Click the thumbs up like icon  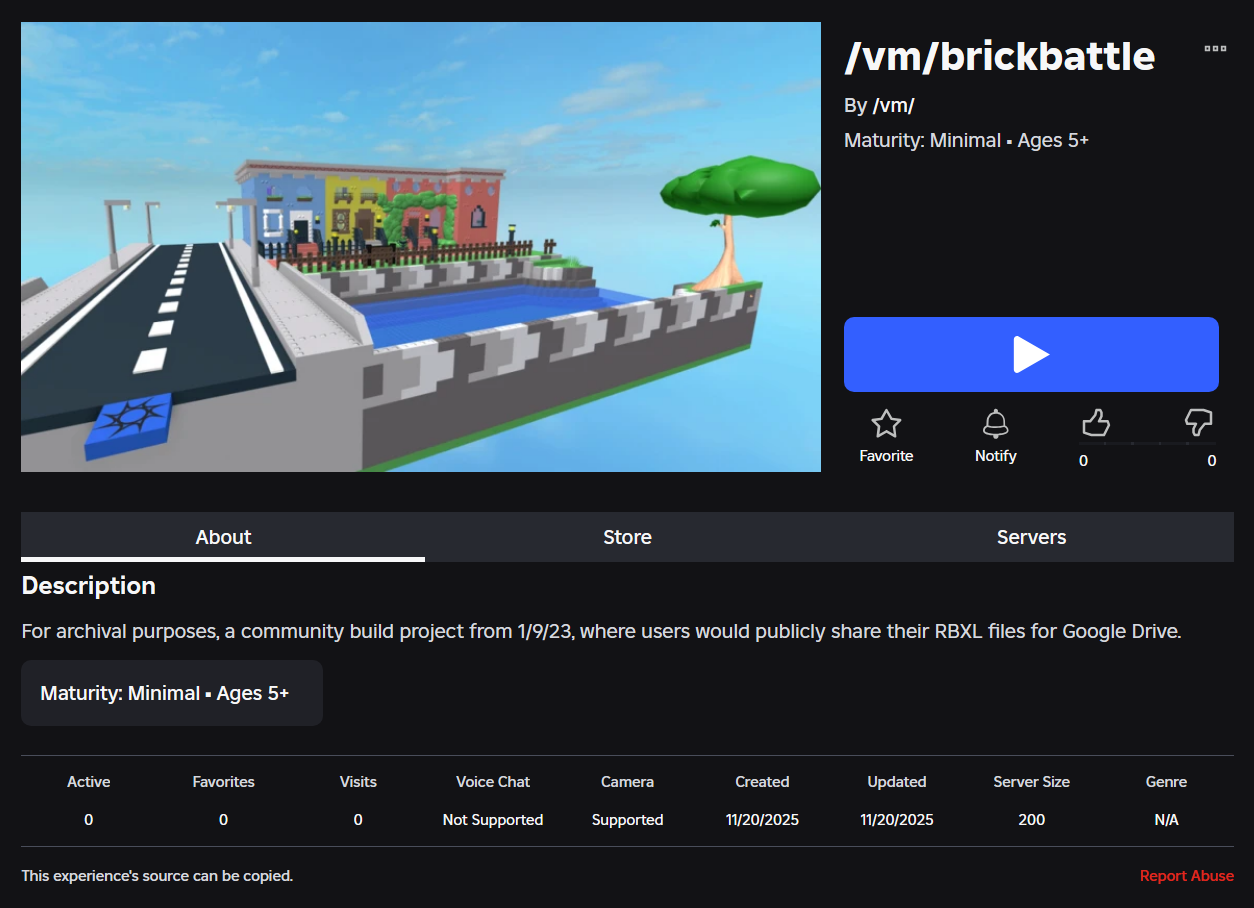pyautogui.click(x=1096, y=423)
